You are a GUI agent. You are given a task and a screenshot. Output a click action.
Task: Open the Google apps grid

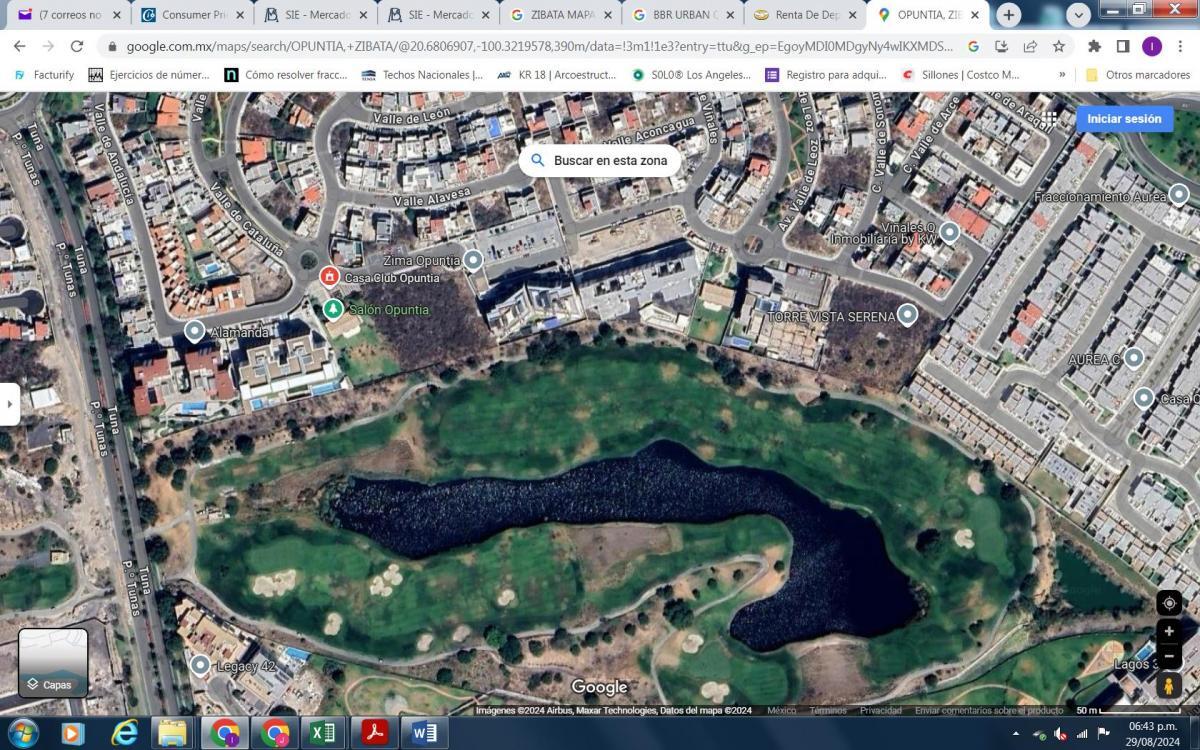click(1050, 118)
